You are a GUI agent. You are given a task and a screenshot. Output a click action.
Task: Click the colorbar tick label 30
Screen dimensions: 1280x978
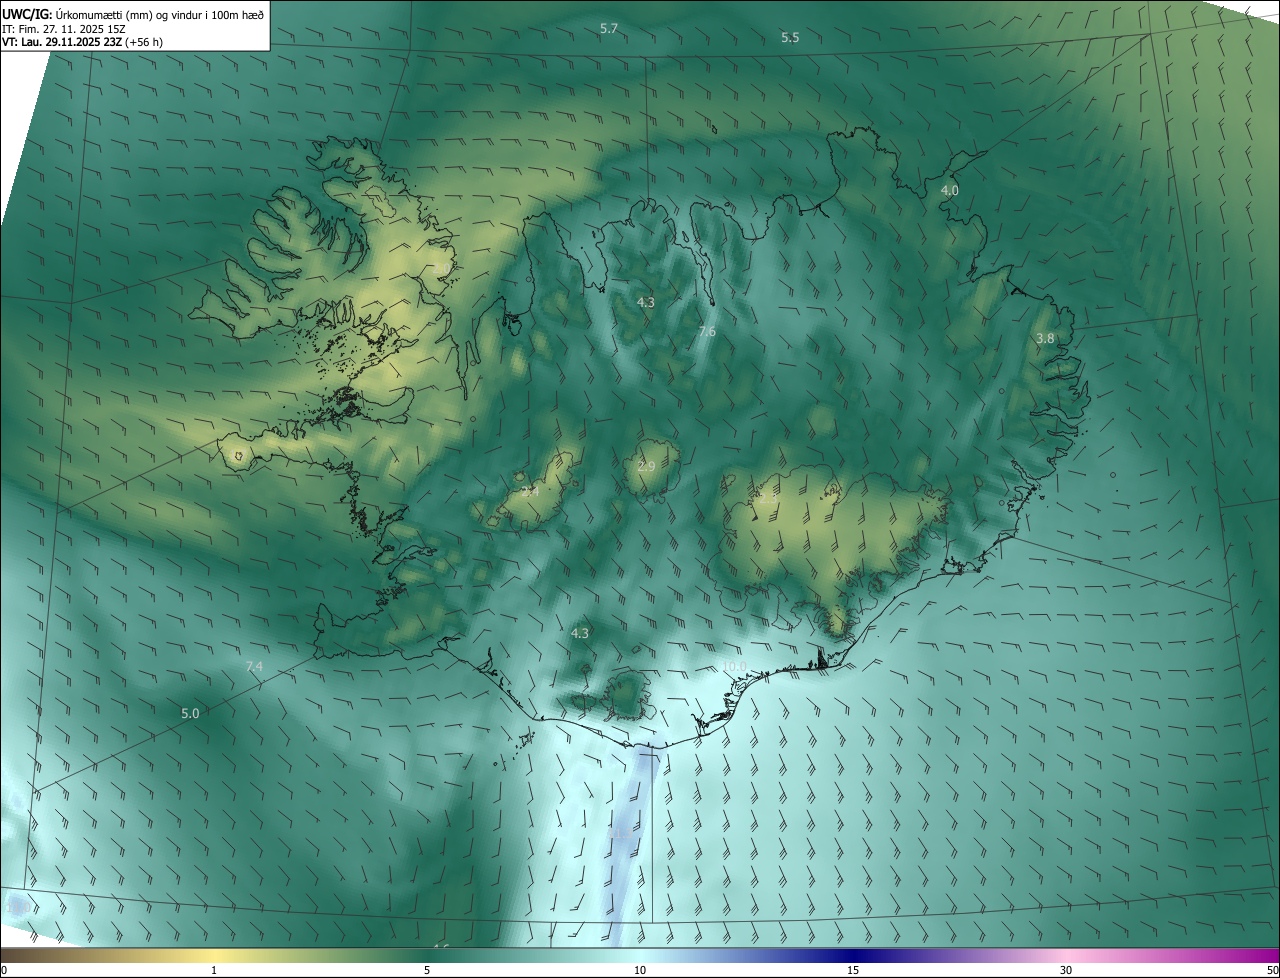[x=1066, y=971]
